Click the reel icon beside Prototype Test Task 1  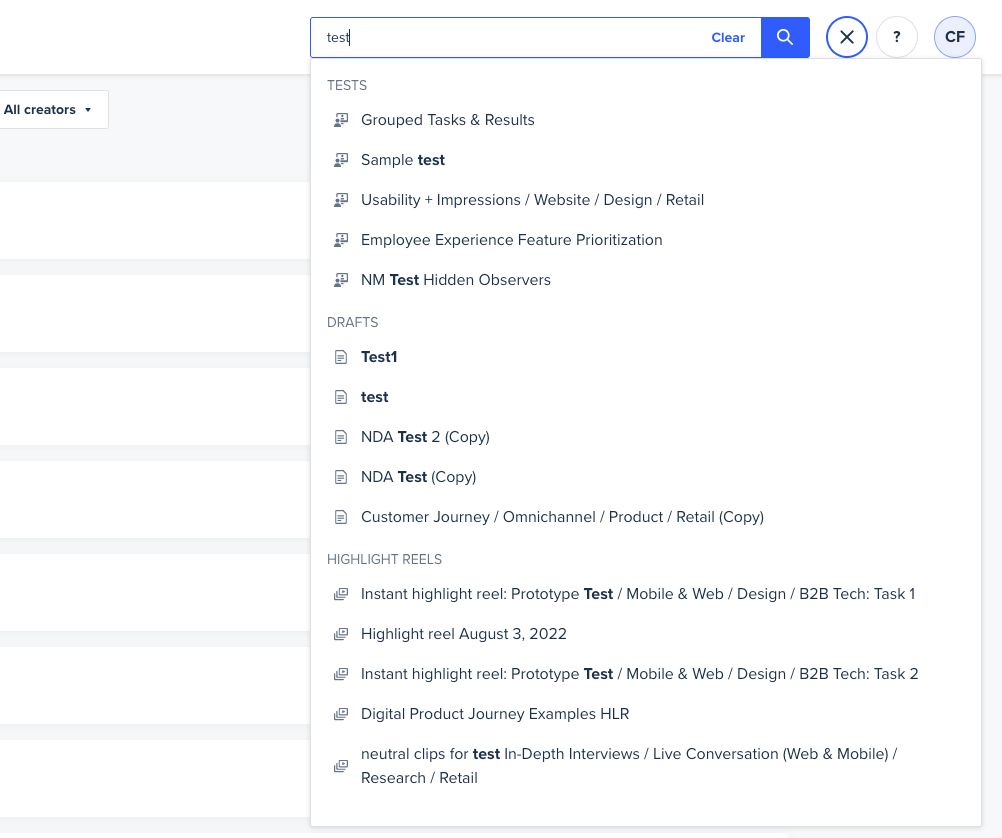pyautogui.click(x=341, y=594)
